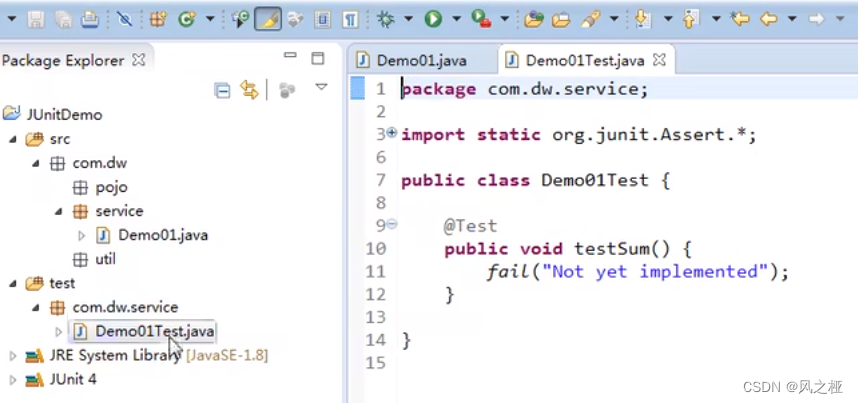
Task: Click the "Not yet implemented" string
Action: point(656,271)
